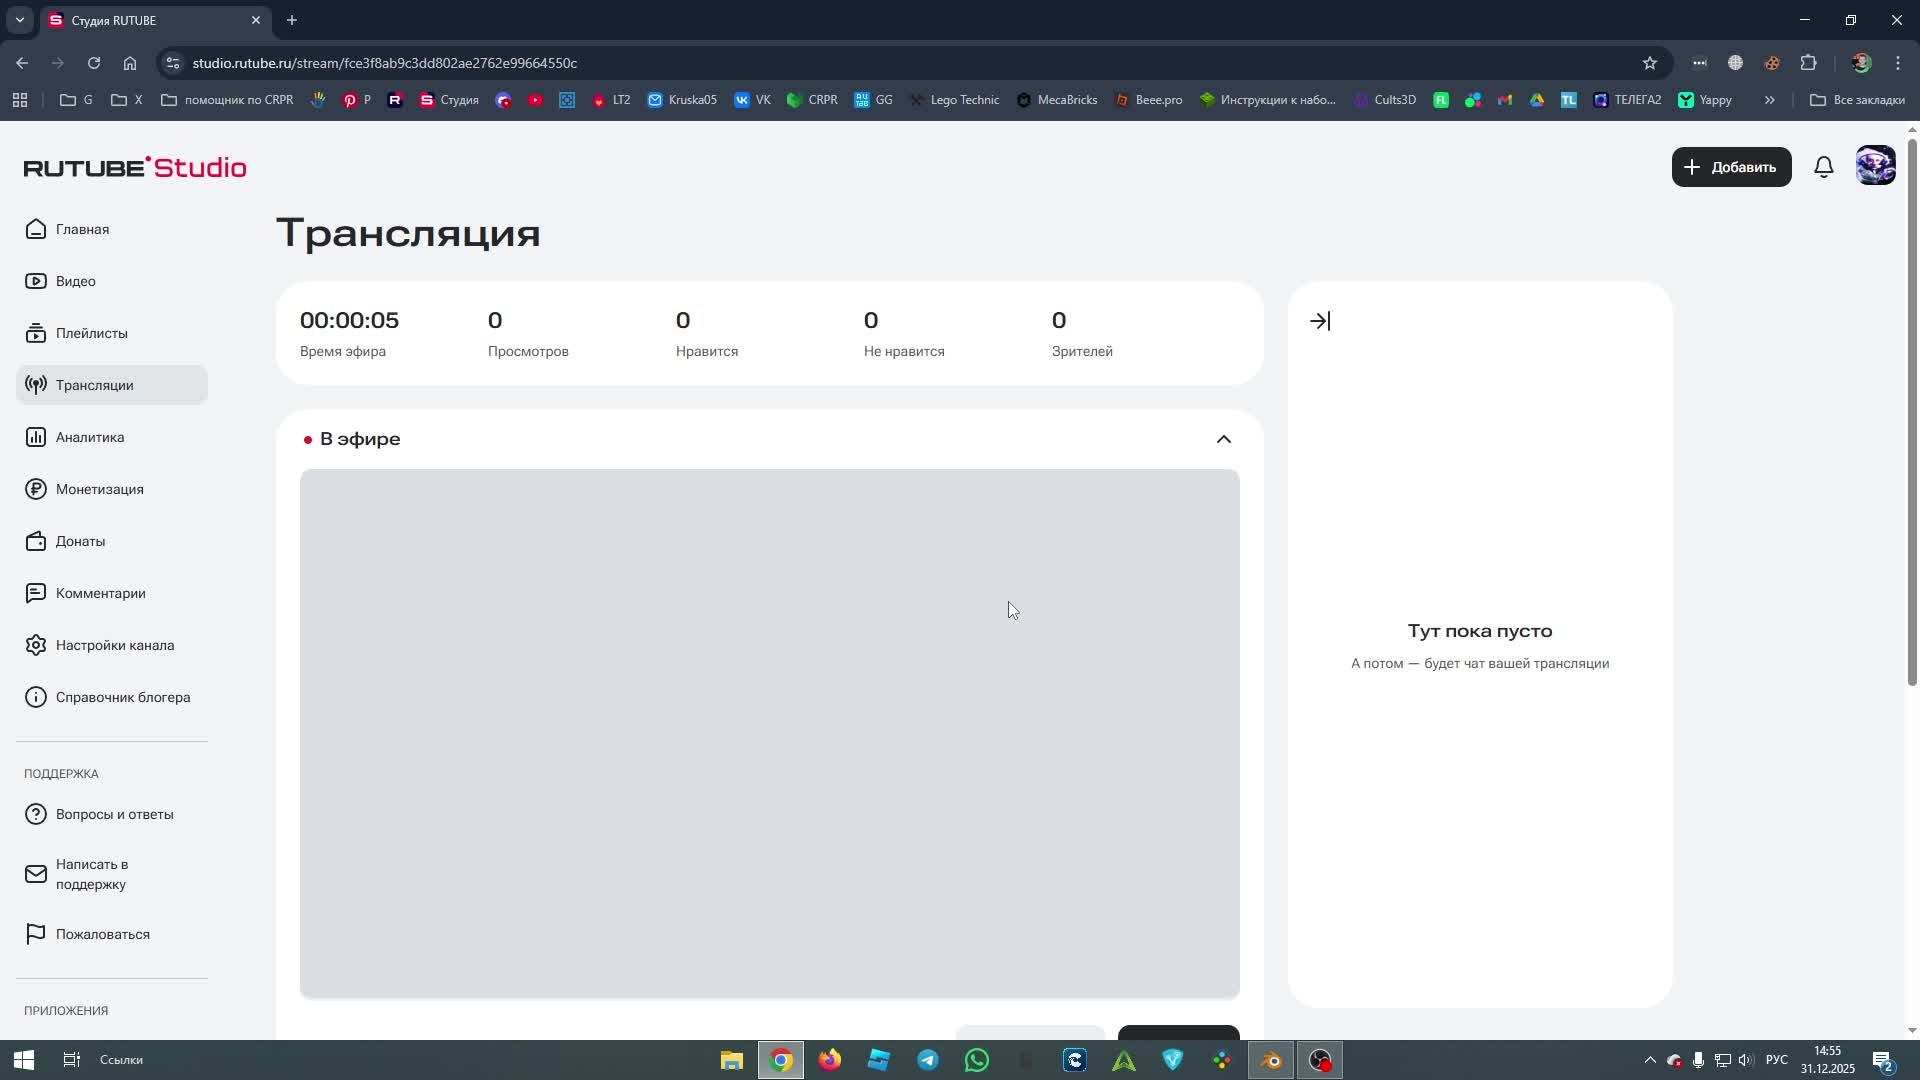Open Telegram from the taskbar
Screen dimensions: 1920x1080
[x=928, y=1060]
